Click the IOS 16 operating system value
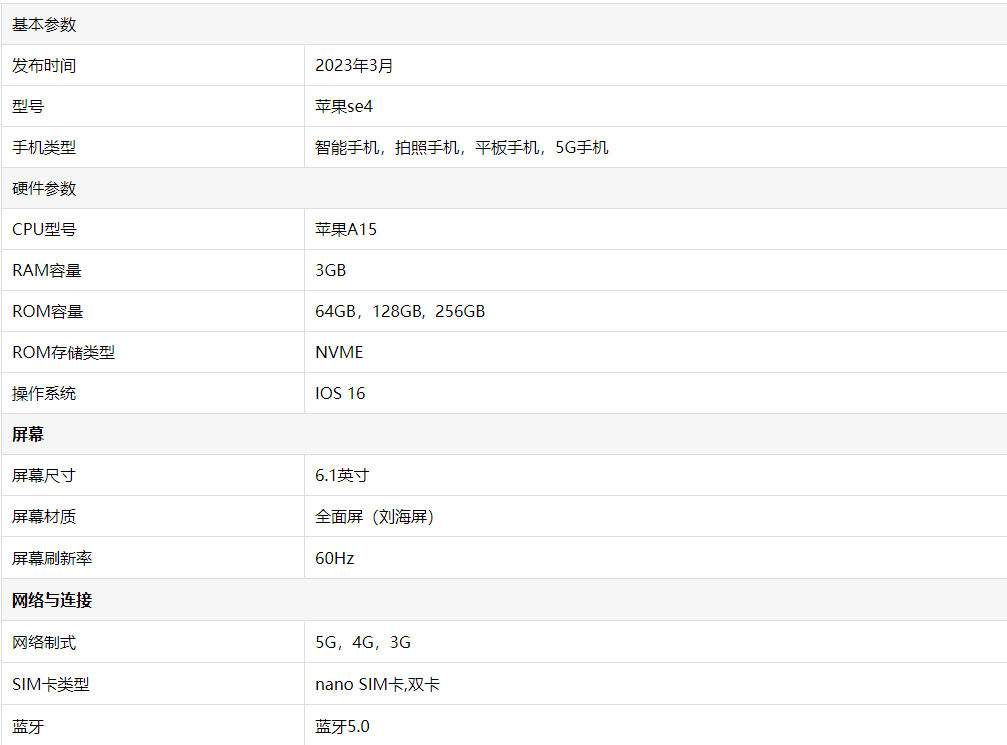This screenshot has height=745, width=1007. point(340,393)
